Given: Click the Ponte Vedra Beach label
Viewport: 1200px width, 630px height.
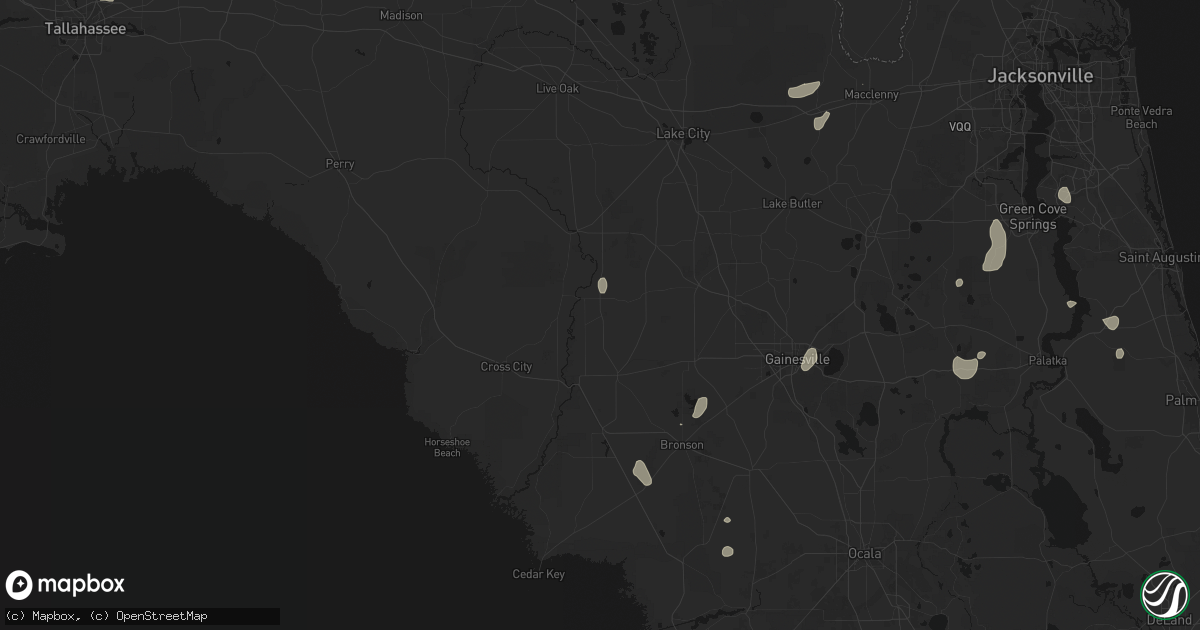Looking at the screenshot, I should tap(1141, 118).
